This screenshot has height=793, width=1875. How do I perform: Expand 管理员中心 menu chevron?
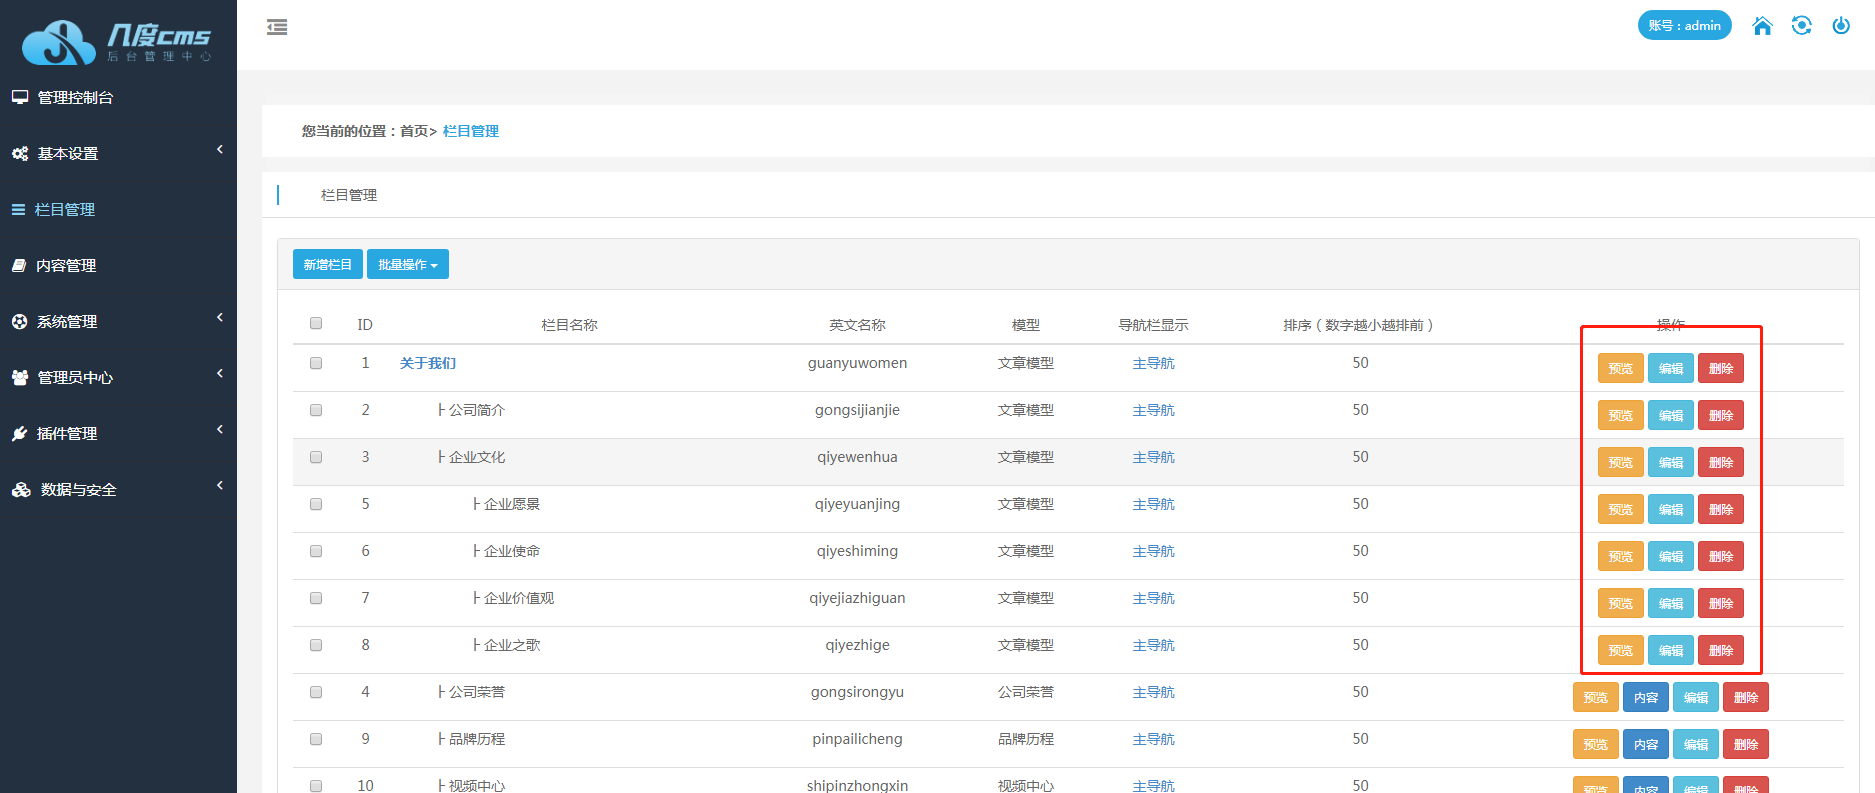[x=220, y=374]
